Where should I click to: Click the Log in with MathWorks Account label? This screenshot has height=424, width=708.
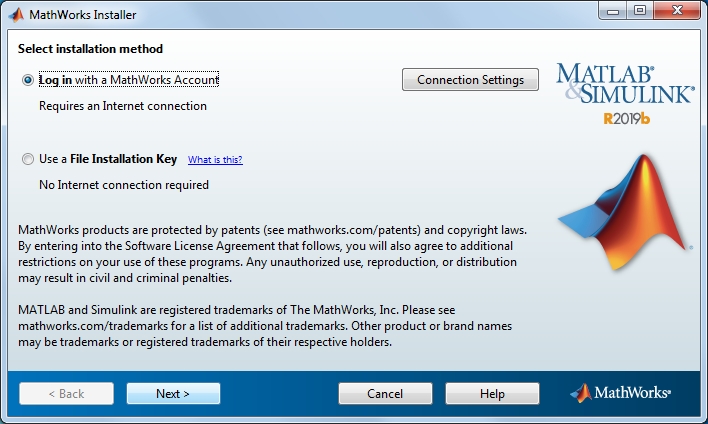click(x=129, y=80)
